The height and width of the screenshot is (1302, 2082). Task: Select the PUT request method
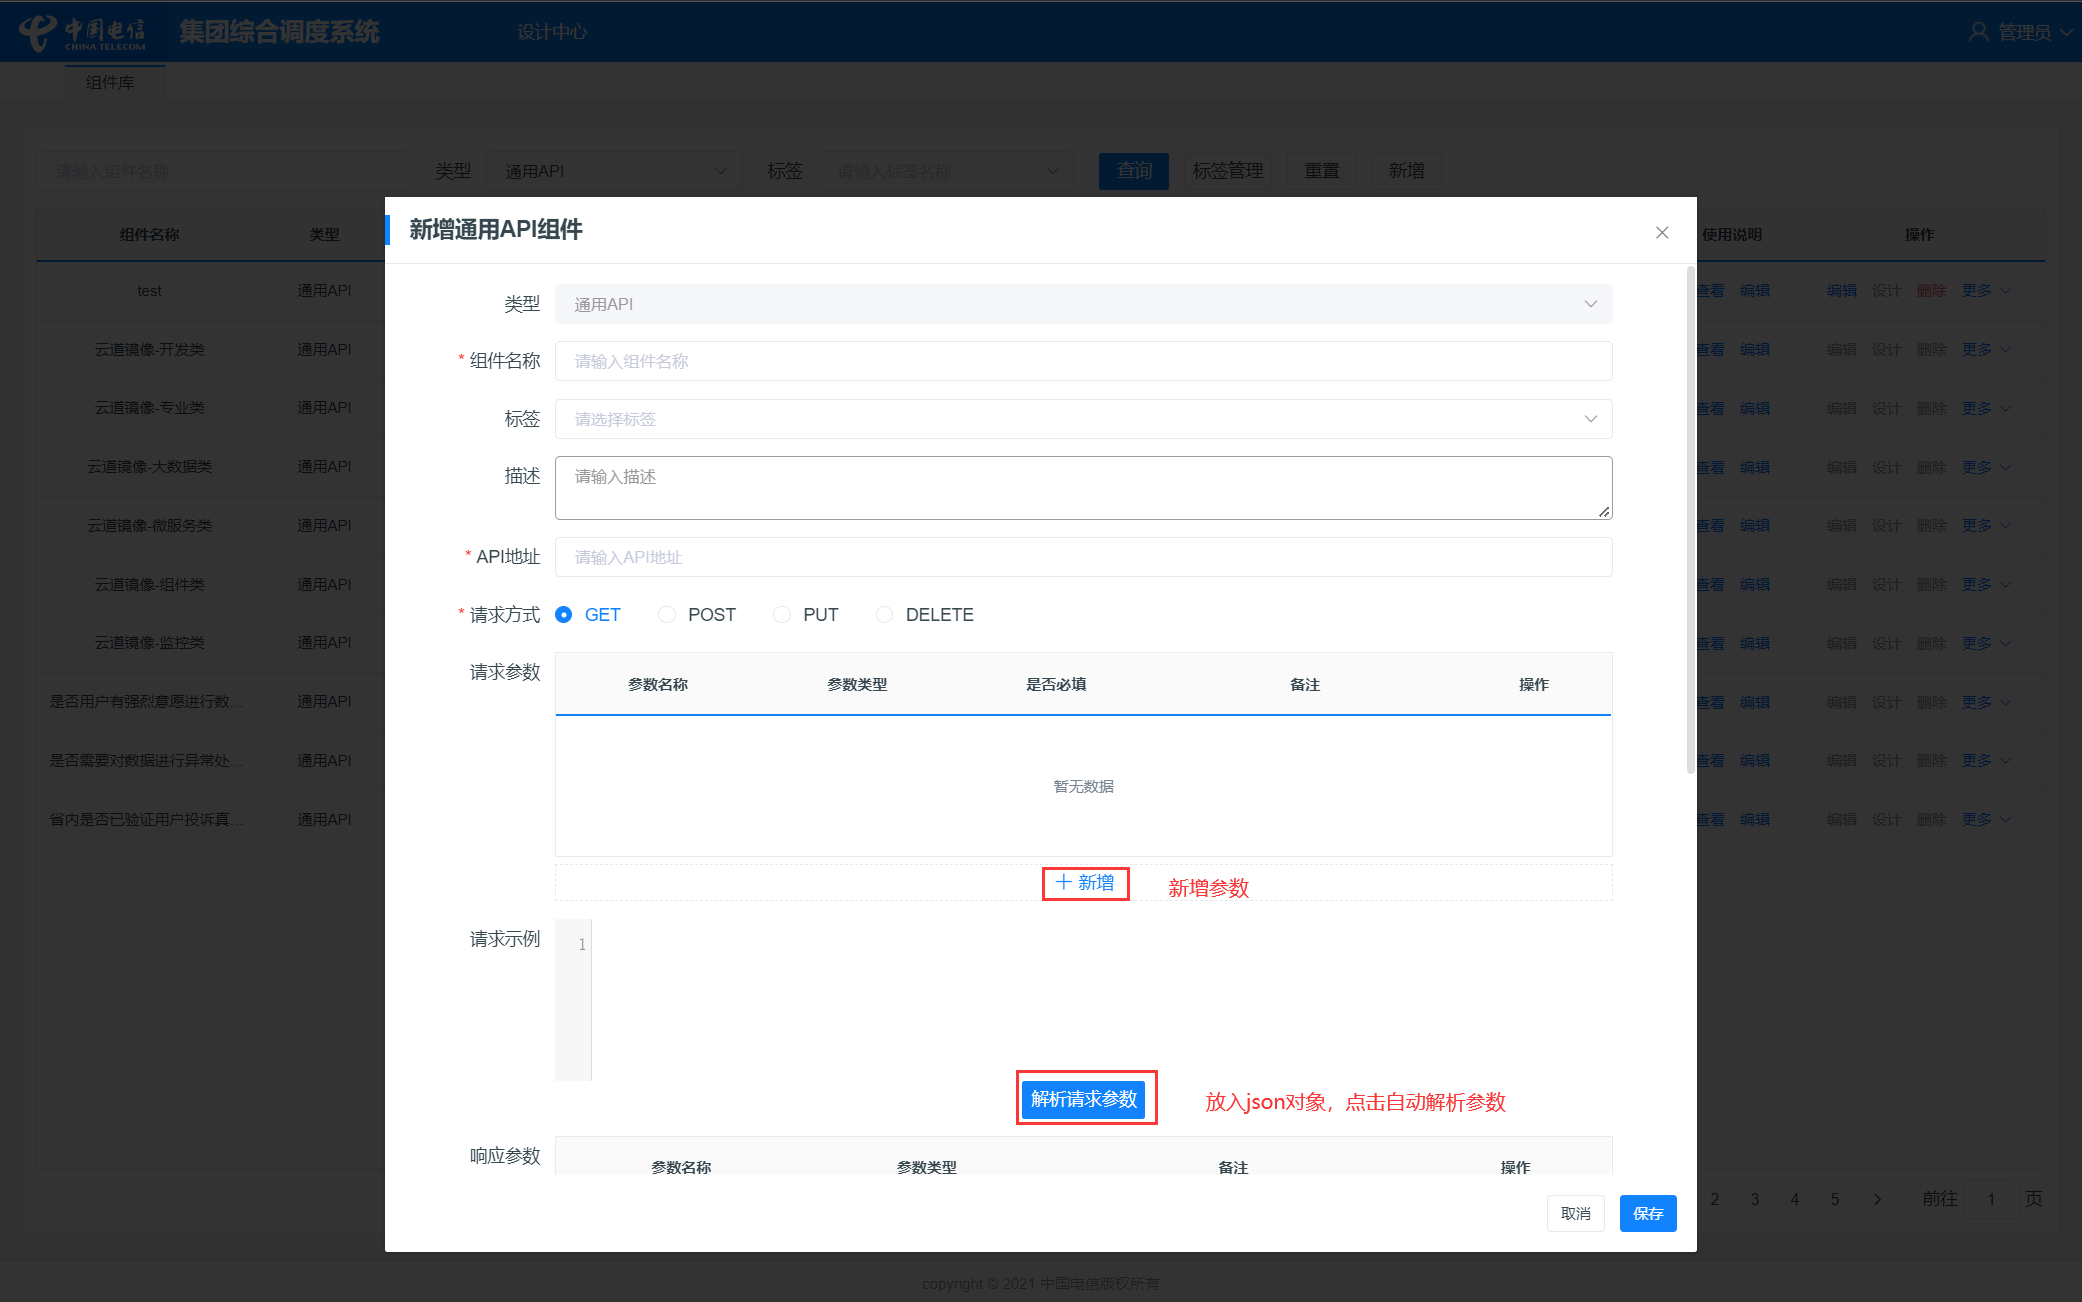click(782, 615)
